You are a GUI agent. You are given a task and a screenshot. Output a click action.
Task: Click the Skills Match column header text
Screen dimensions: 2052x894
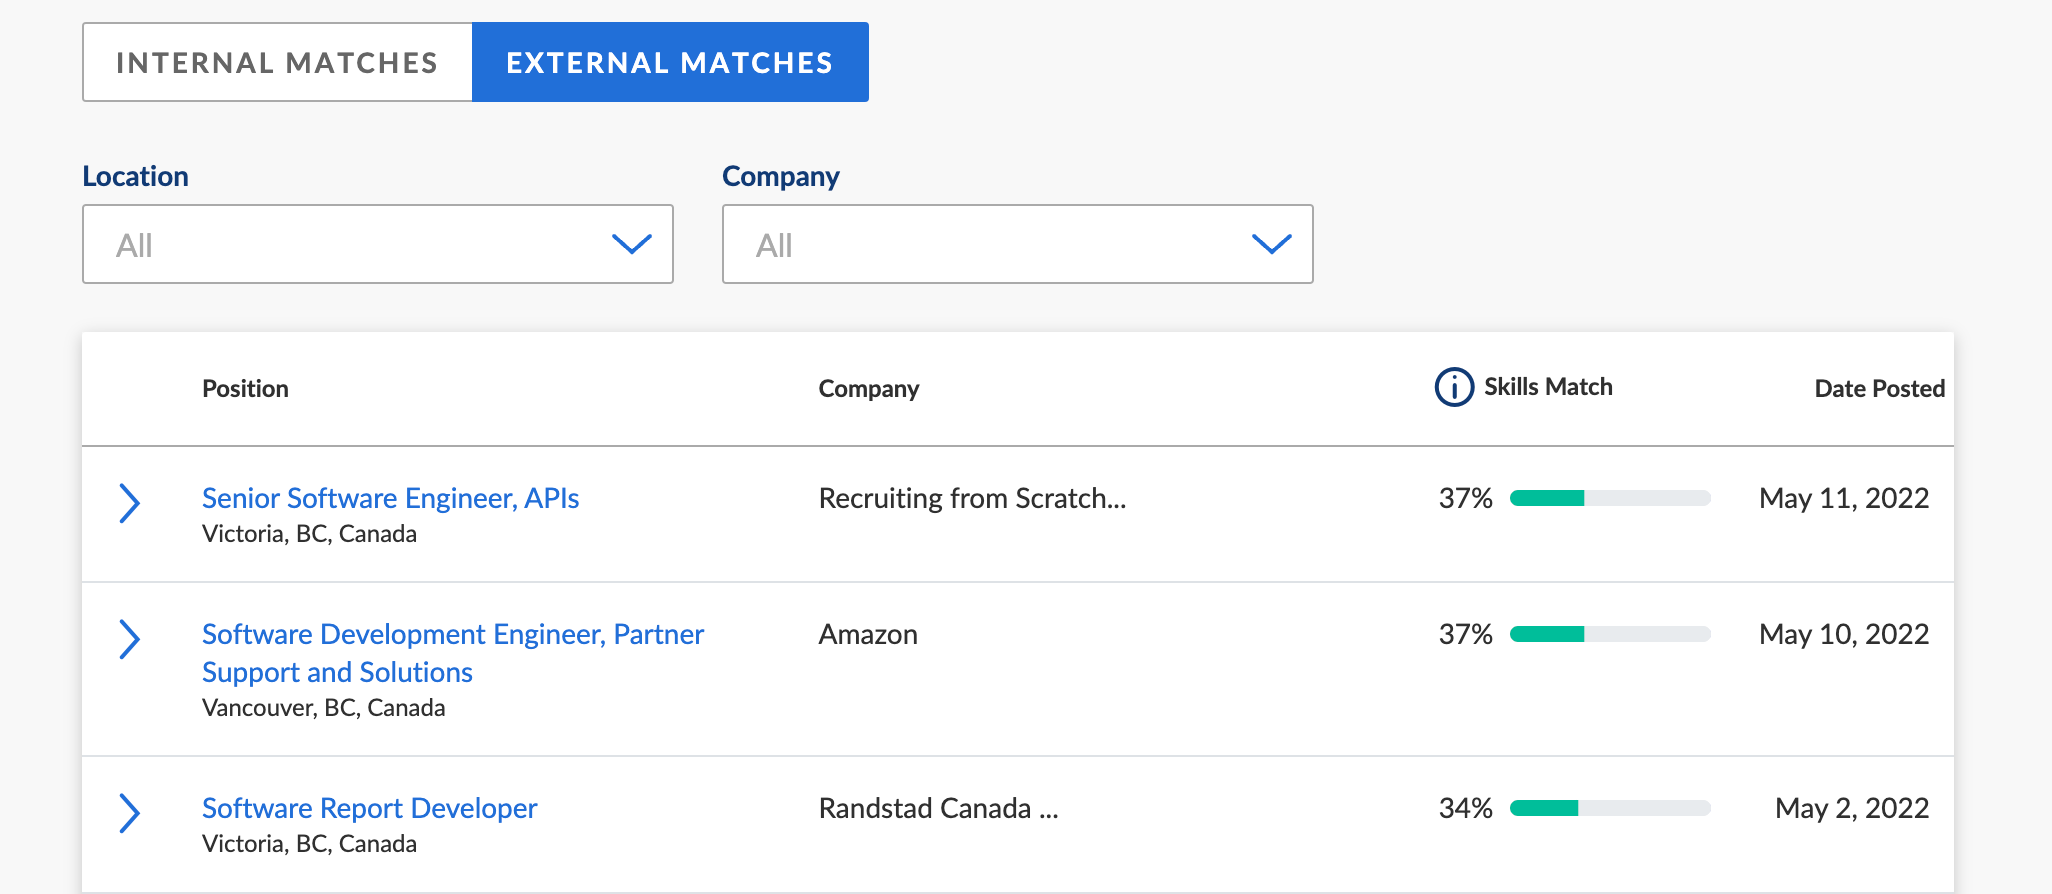[1548, 387]
